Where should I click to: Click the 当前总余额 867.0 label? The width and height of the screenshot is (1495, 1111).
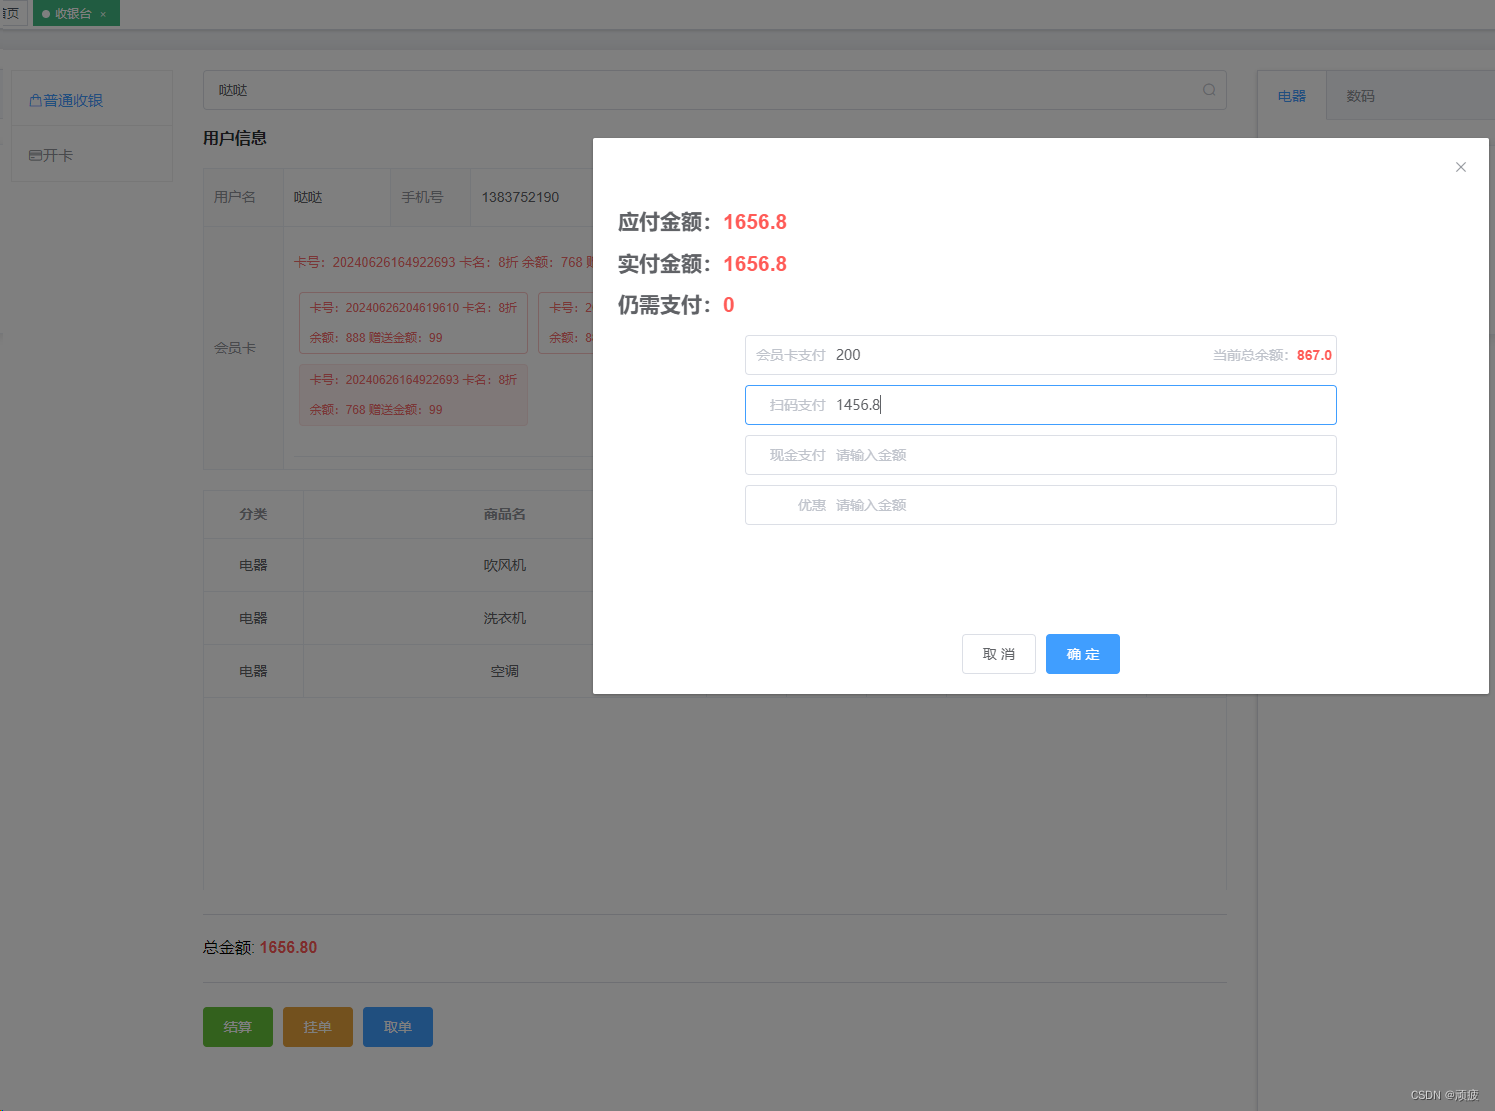[x=1272, y=355]
